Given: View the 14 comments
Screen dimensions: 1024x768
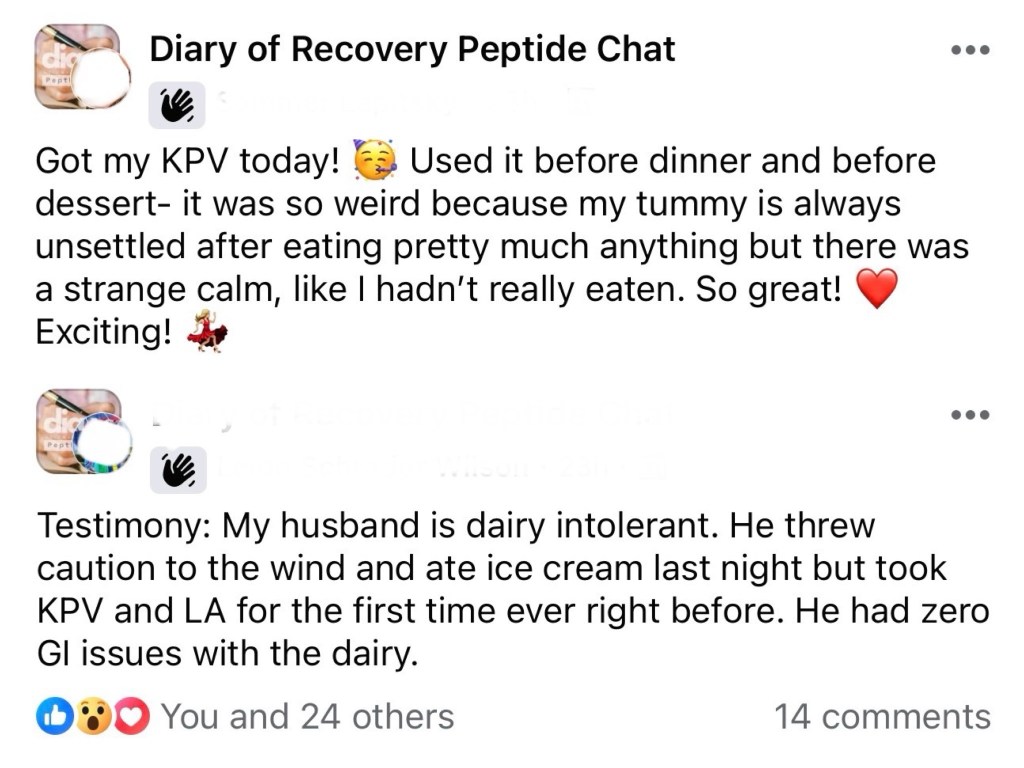Looking at the screenshot, I should 882,716.
